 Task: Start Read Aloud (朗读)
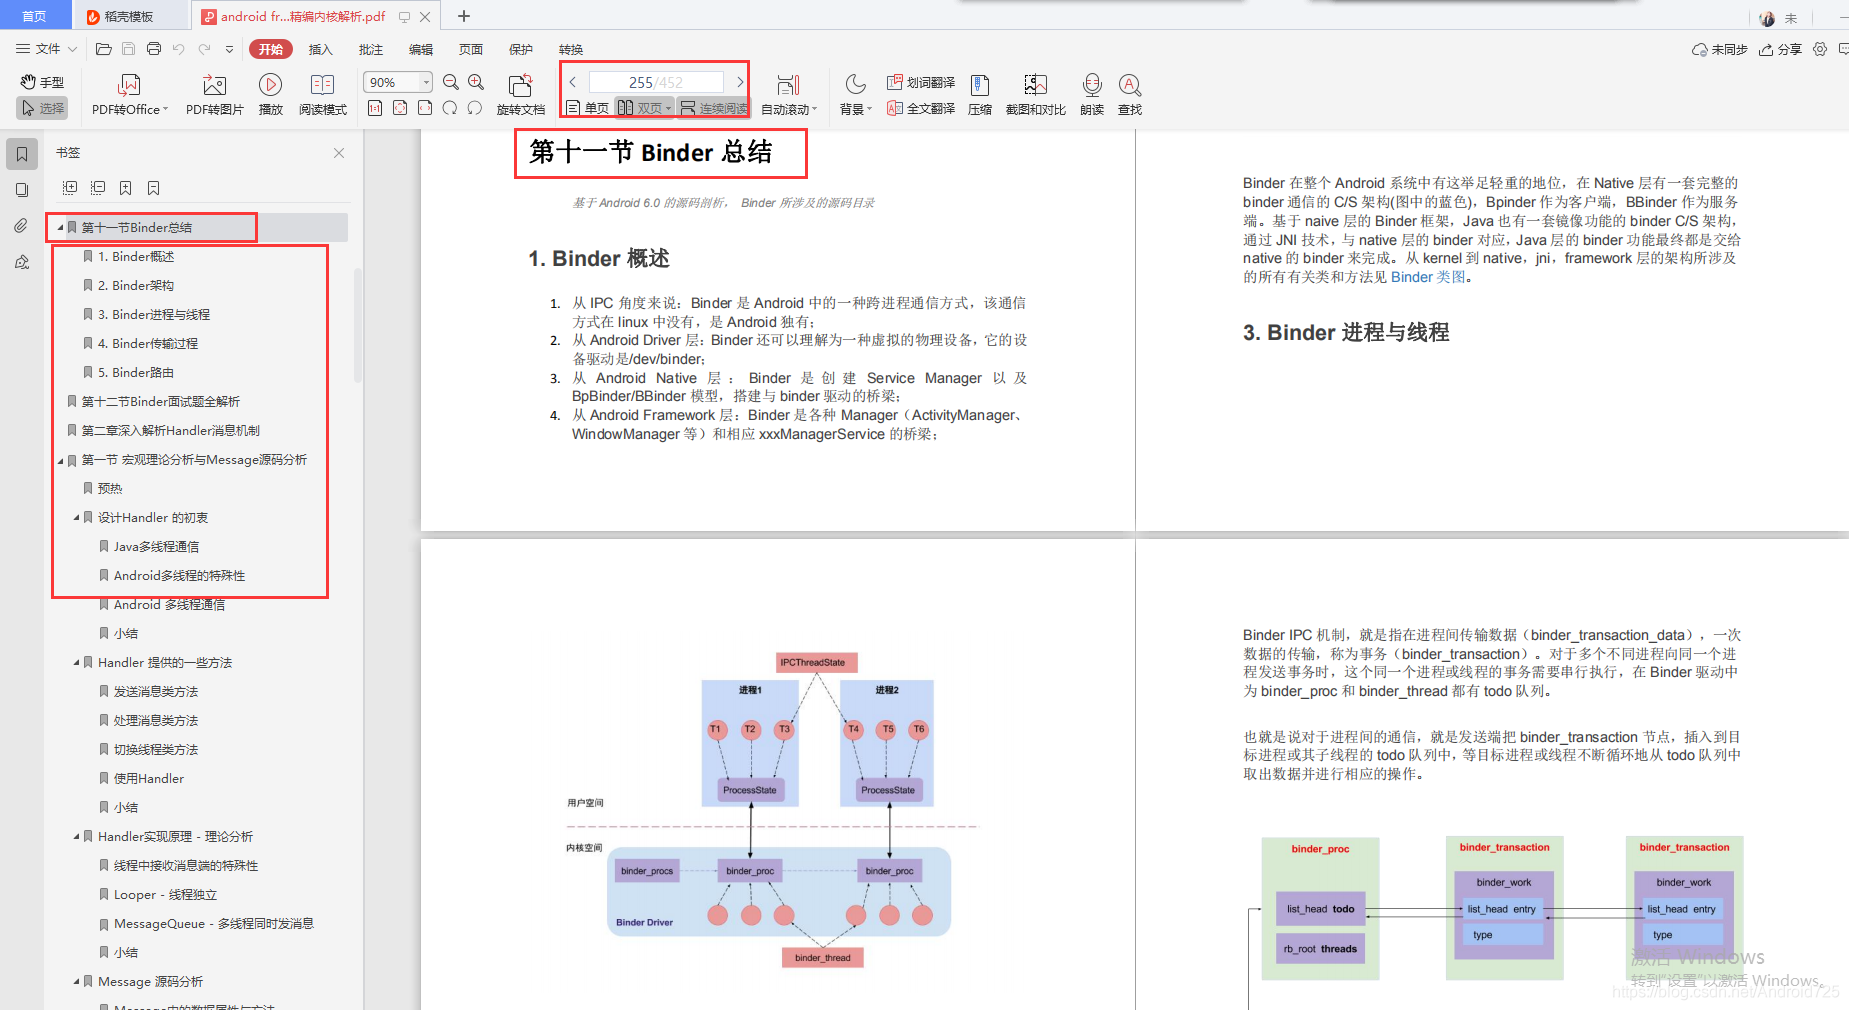(1092, 94)
